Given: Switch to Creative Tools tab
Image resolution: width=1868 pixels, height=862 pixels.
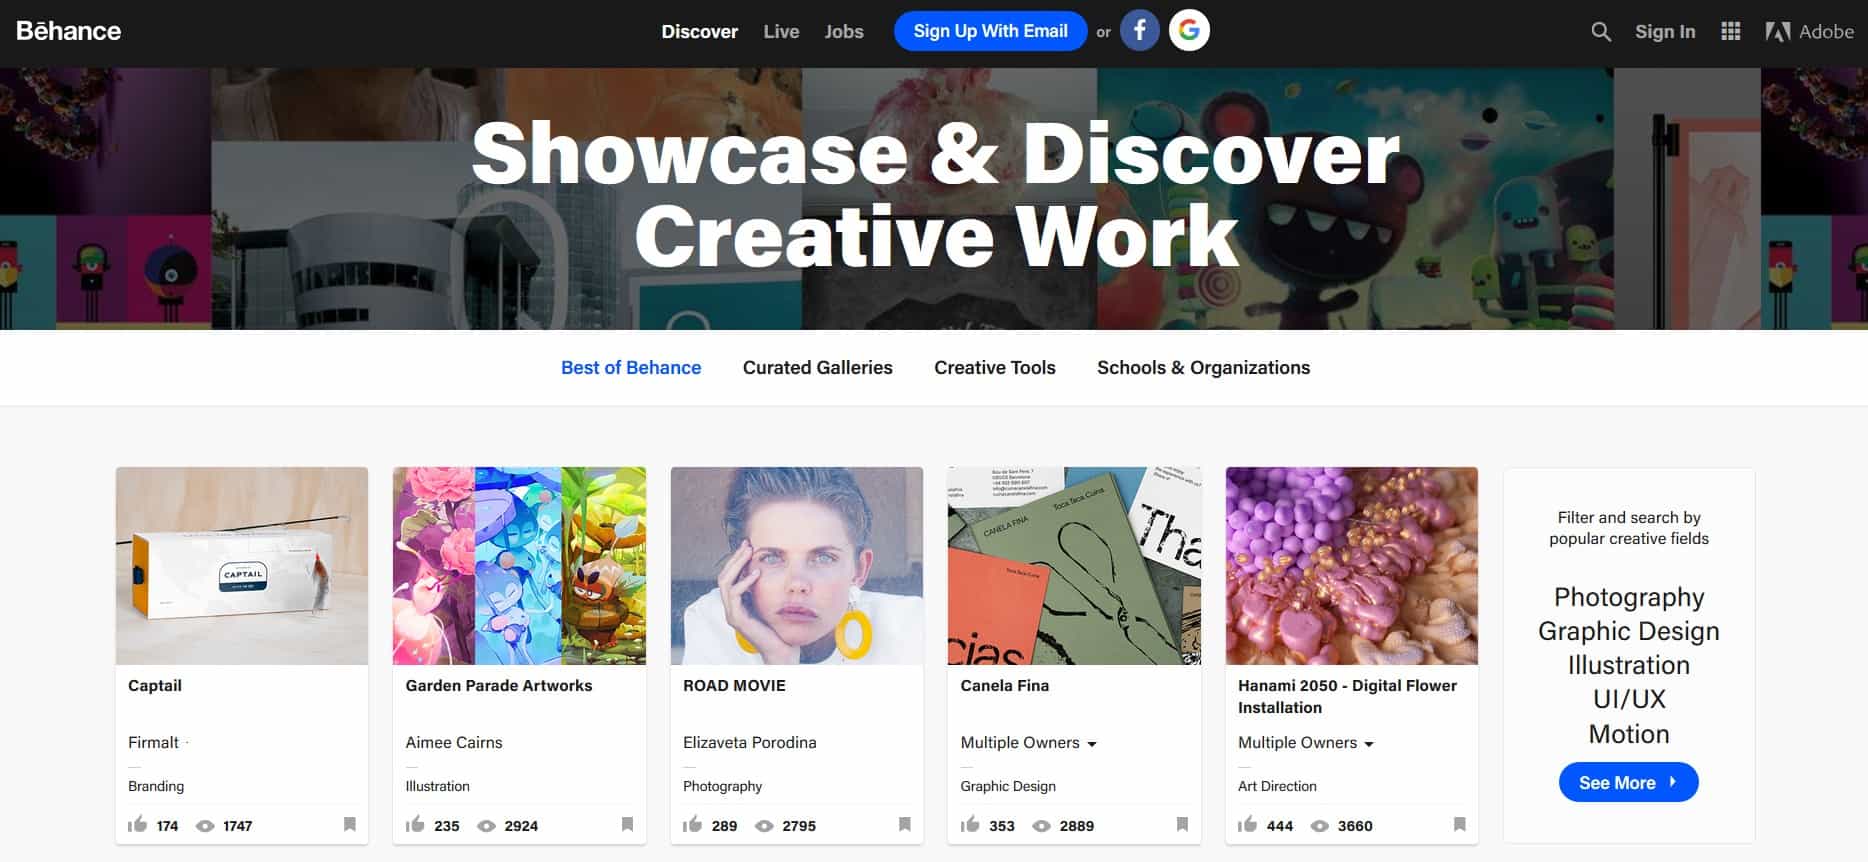Looking at the screenshot, I should [x=995, y=368].
